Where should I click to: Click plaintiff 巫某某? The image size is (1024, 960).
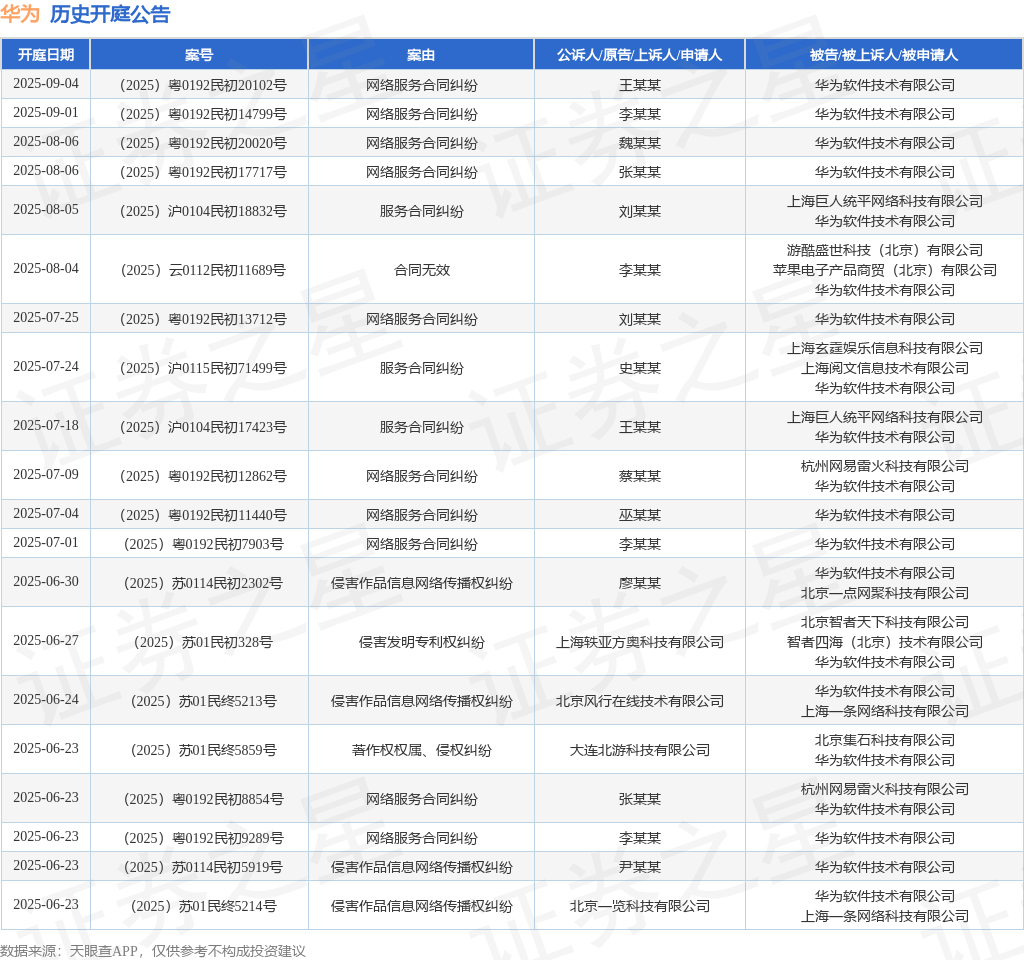pyautogui.click(x=640, y=515)
